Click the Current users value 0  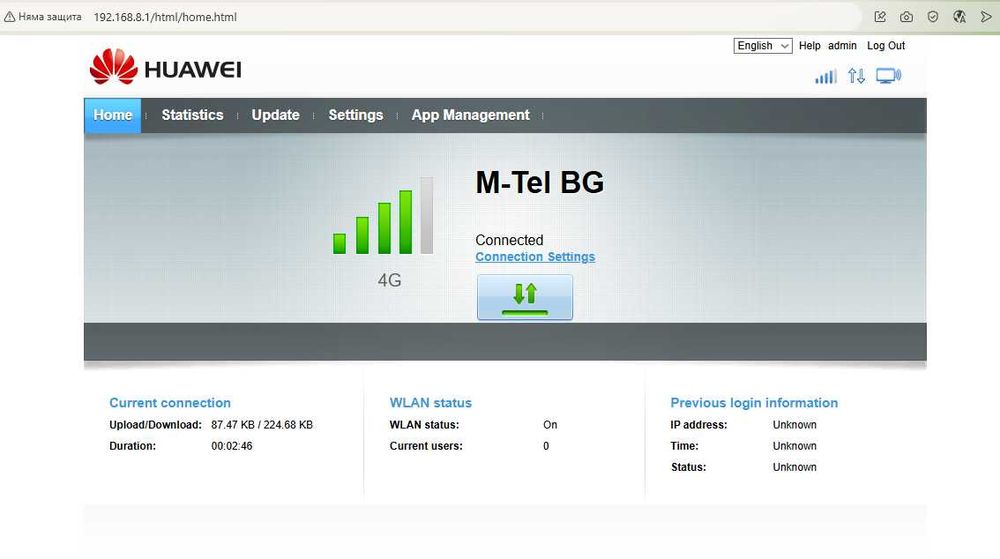[x=546, y=446]
